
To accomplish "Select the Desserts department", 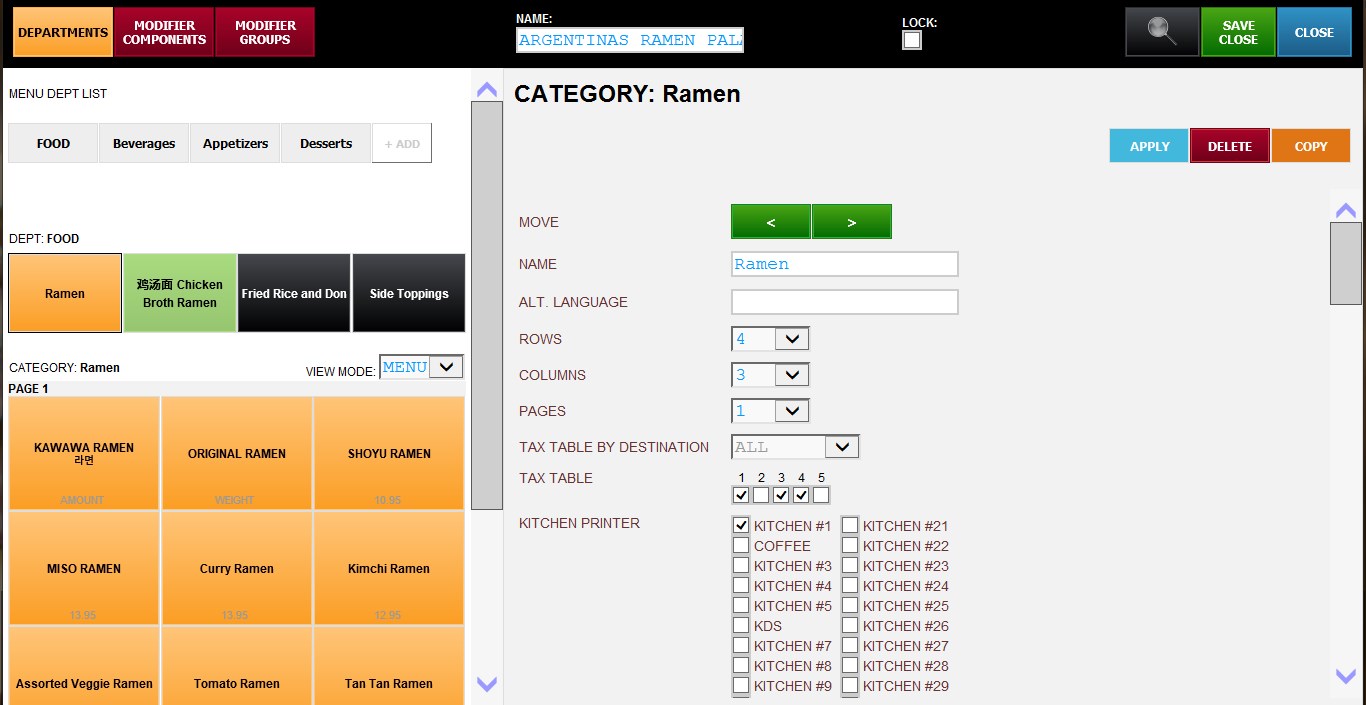I will point(326,143).
